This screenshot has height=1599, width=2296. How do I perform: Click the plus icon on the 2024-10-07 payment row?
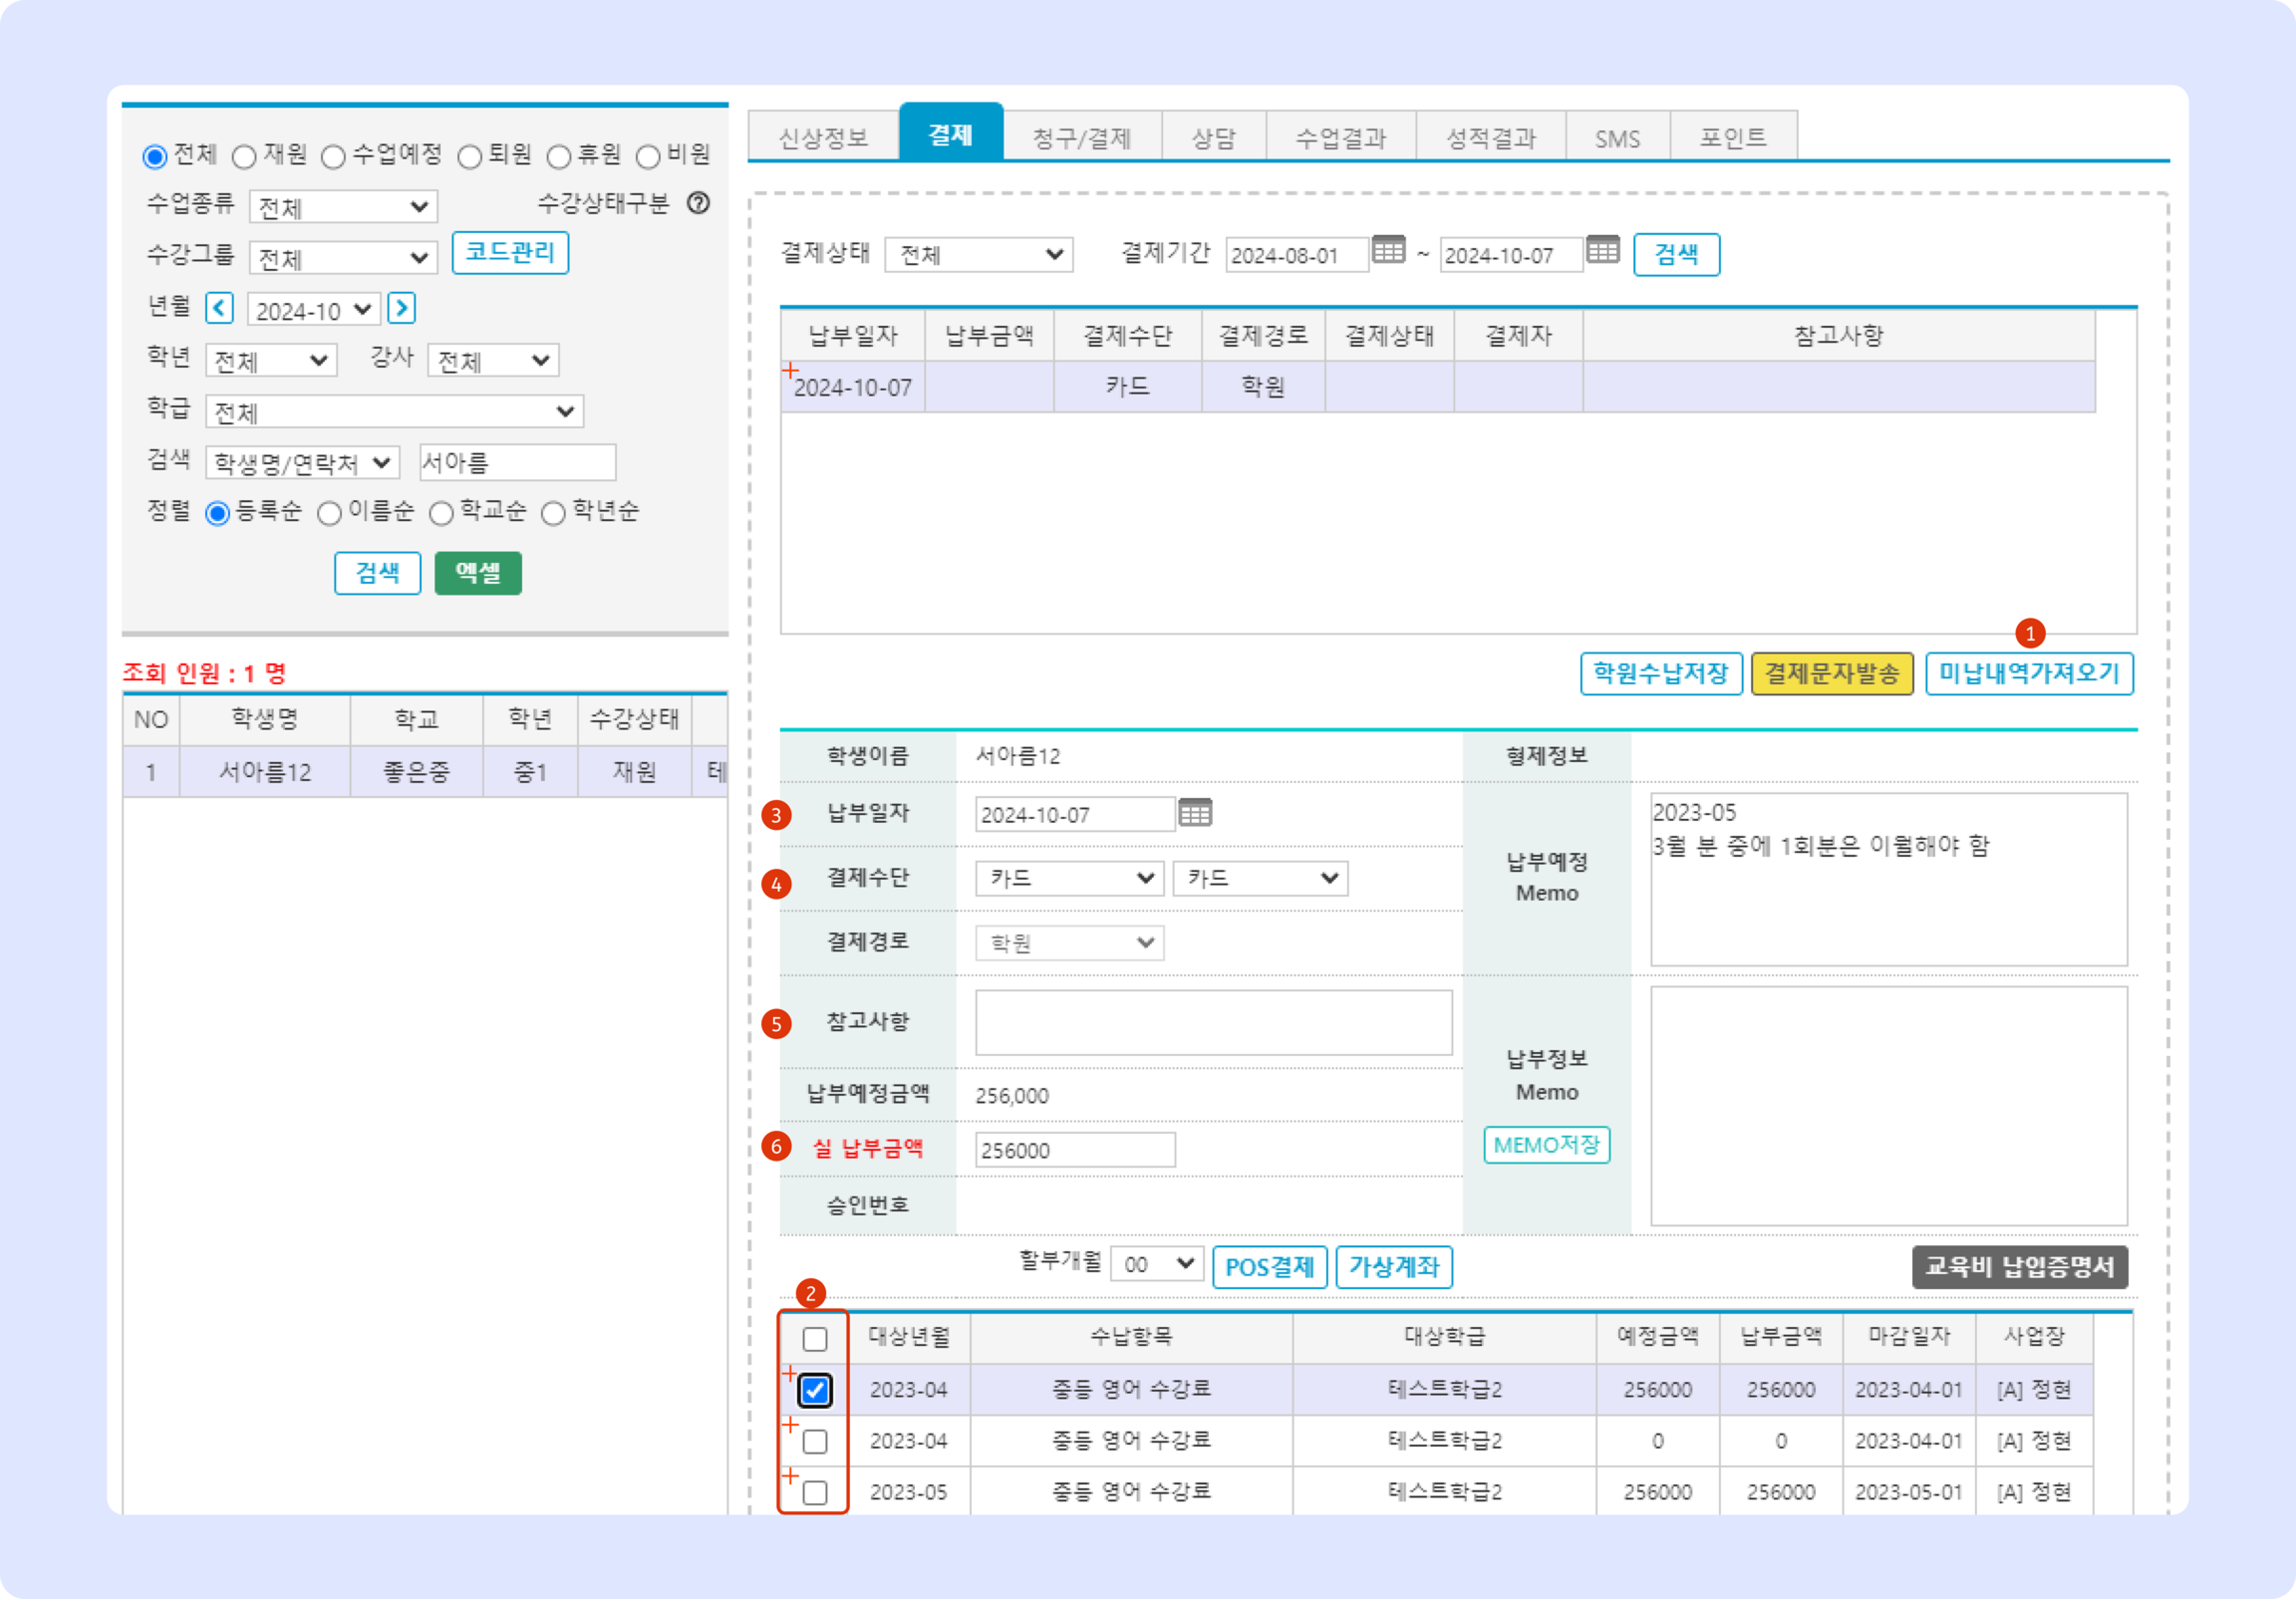pyautogui.click(x=790, y=371)
